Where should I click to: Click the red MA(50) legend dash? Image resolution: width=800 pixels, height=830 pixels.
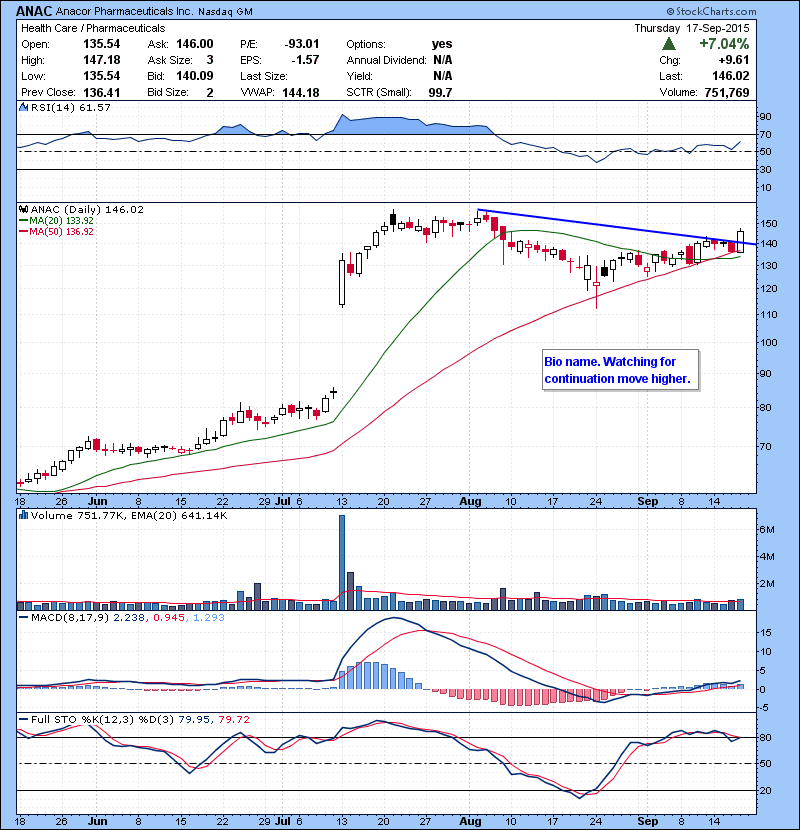[23, 231]
